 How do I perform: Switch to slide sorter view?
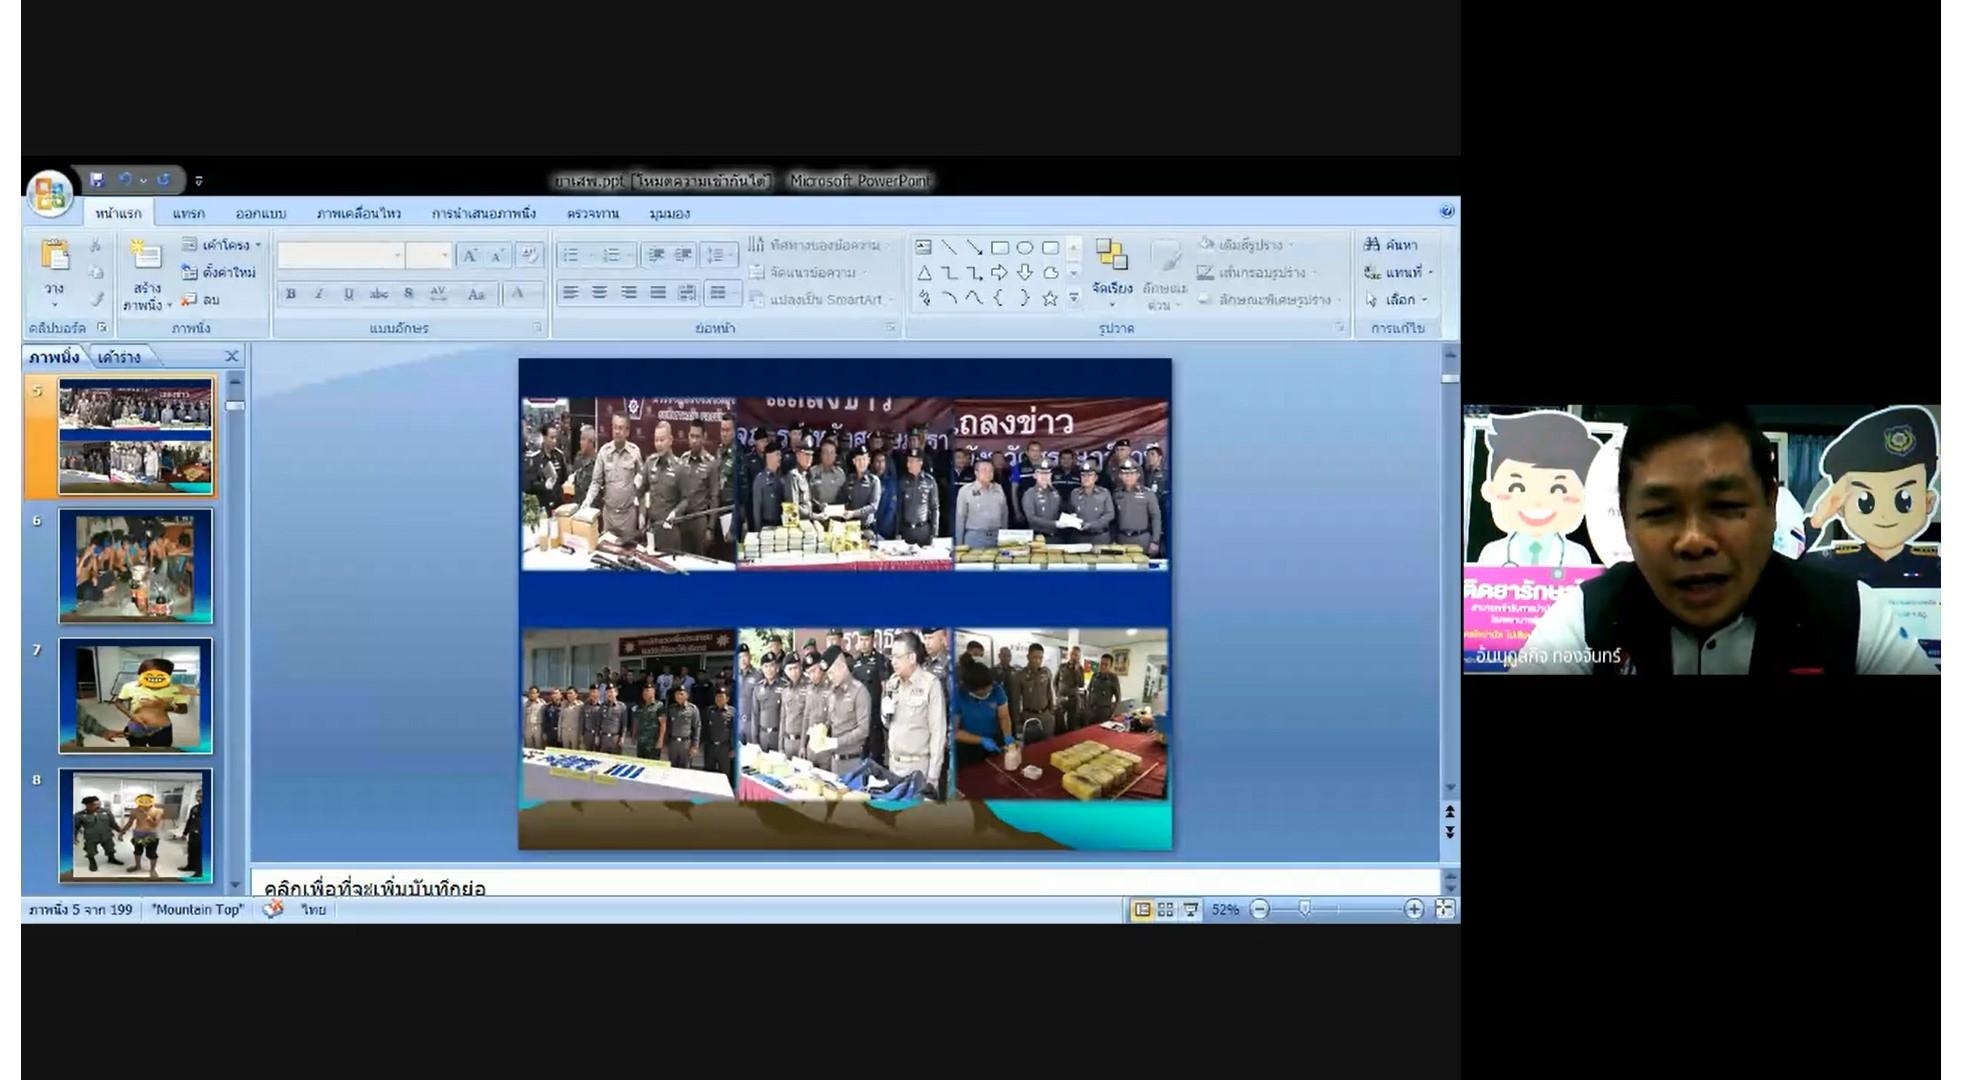(1165, 909)
